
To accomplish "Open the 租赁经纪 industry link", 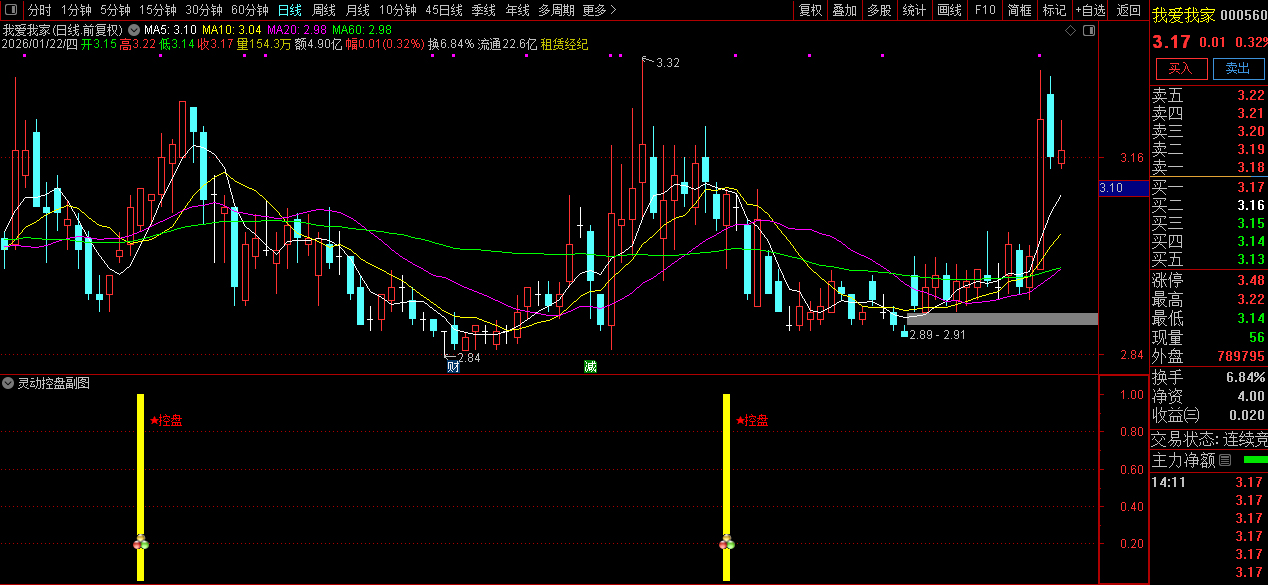I will 564,44.
